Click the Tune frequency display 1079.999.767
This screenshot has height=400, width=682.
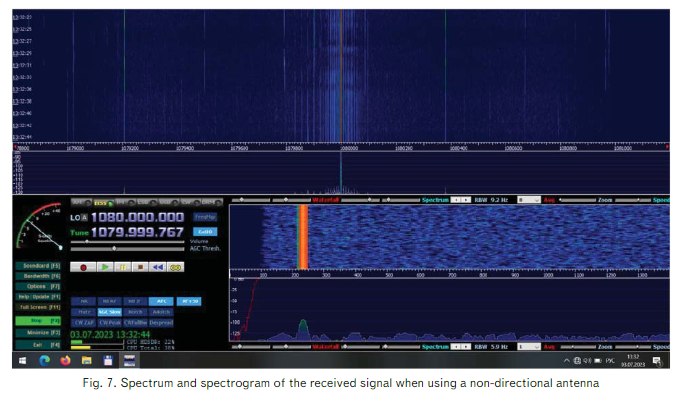tap(137, 232)
